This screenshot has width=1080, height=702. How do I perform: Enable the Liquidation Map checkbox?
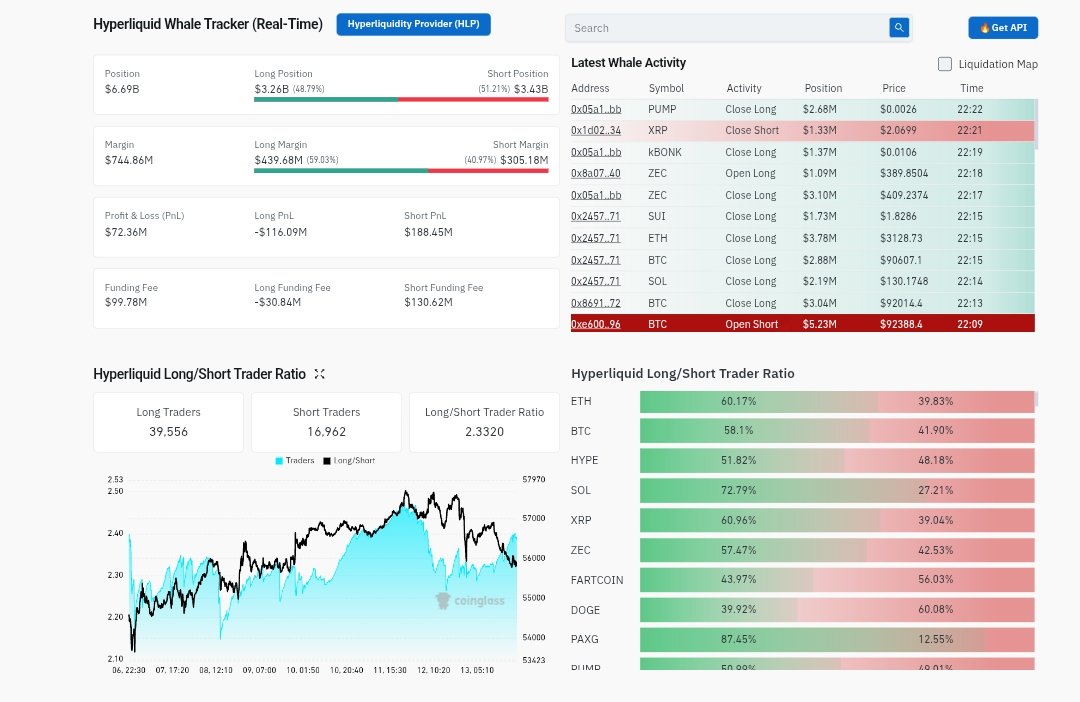click(945, 64)
